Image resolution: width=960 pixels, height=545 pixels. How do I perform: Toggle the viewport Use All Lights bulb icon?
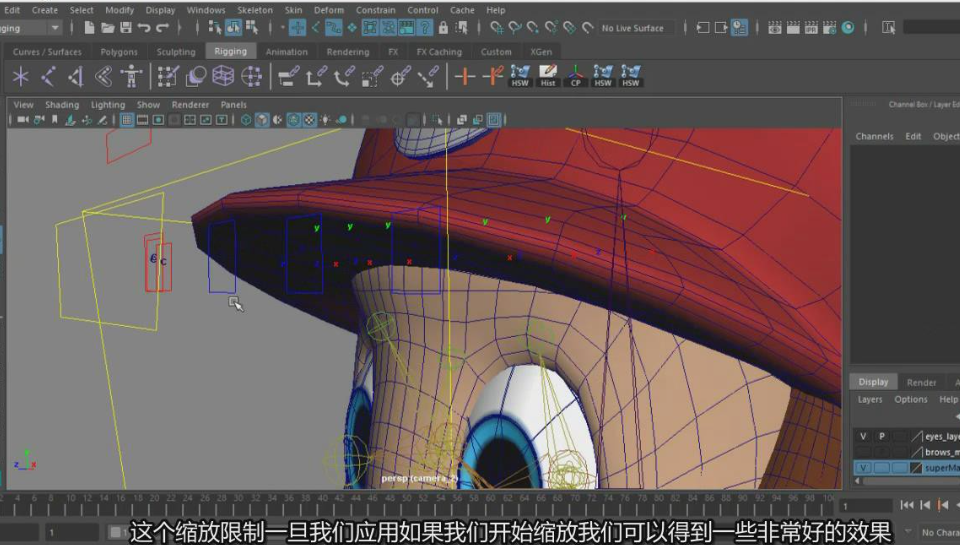pos(326,120)
